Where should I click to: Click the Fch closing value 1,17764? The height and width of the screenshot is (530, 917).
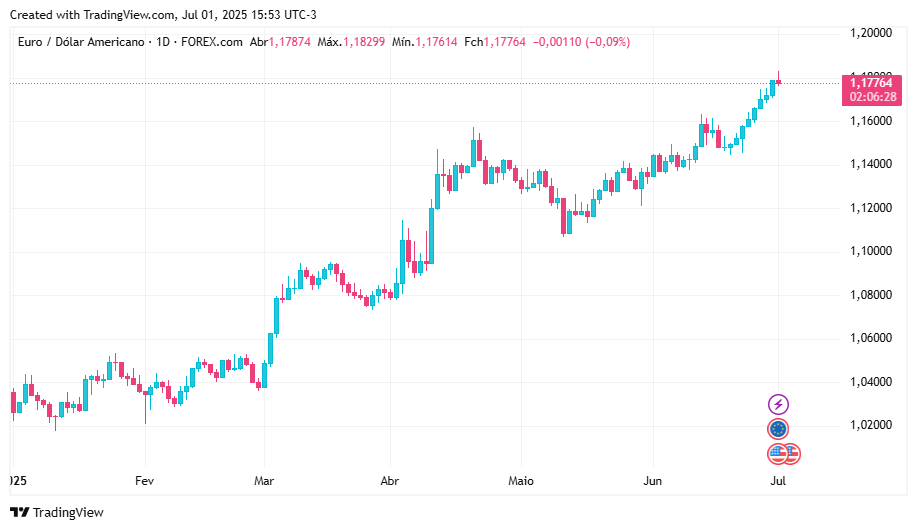[x=504, y=42]
